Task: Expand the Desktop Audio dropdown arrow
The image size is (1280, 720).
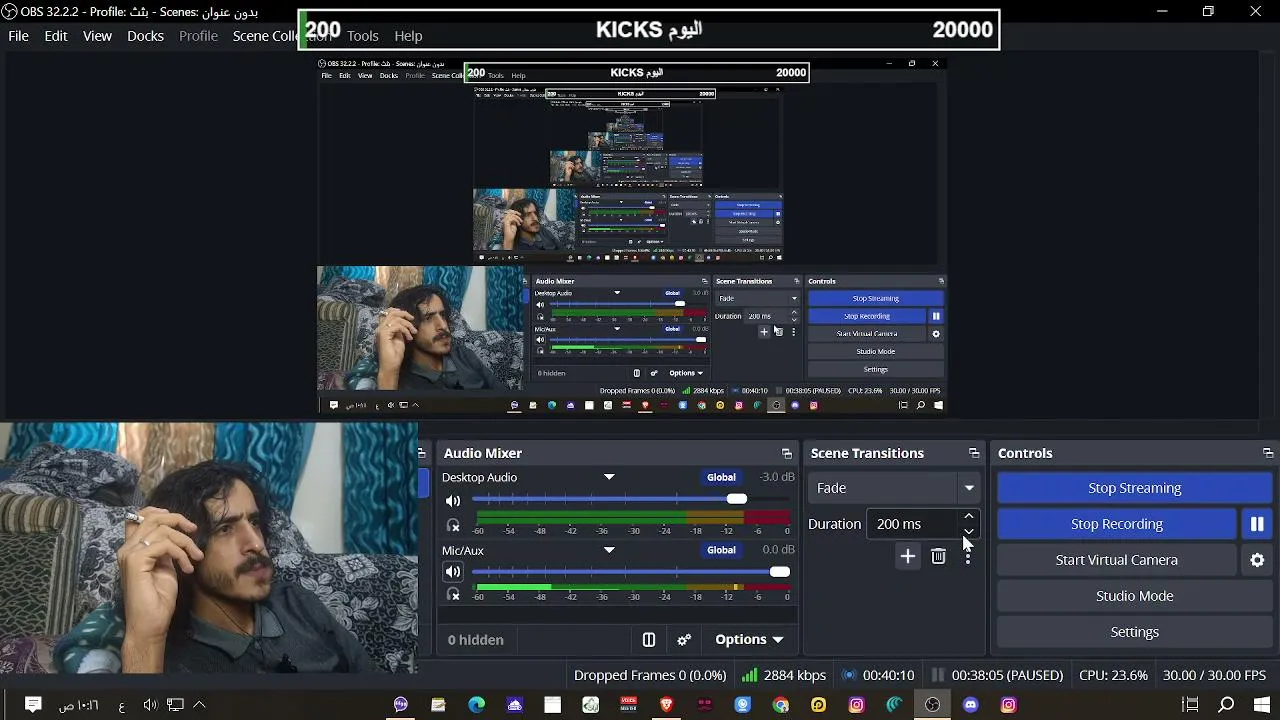Action: click(x=609, y=477)
